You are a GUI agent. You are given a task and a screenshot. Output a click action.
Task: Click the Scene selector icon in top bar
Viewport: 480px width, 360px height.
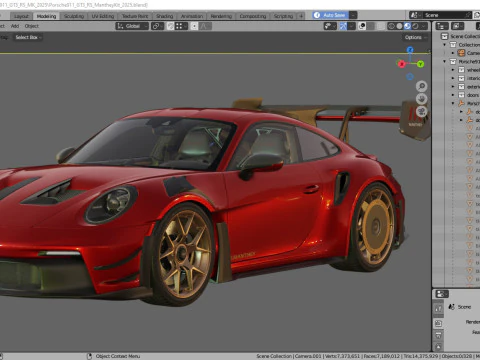415,15
